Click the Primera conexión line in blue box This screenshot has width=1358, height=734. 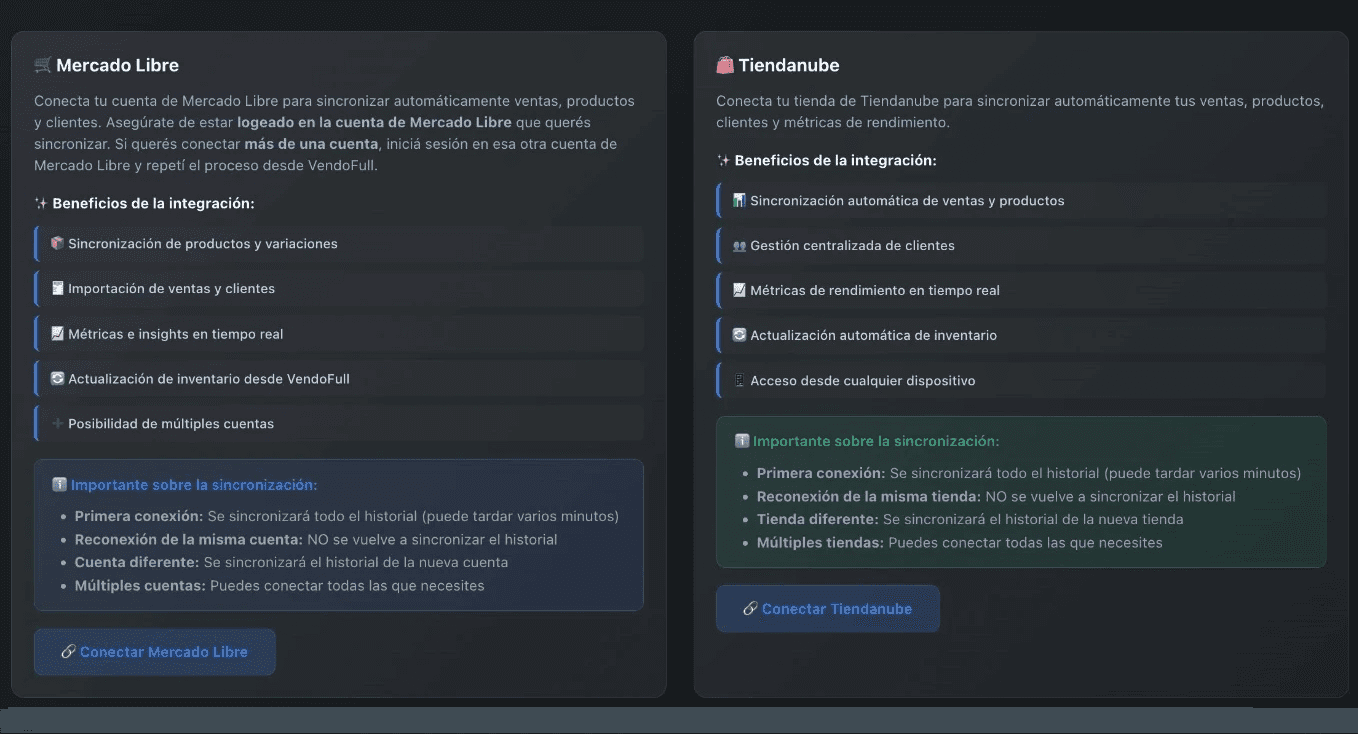pos(347,516)
